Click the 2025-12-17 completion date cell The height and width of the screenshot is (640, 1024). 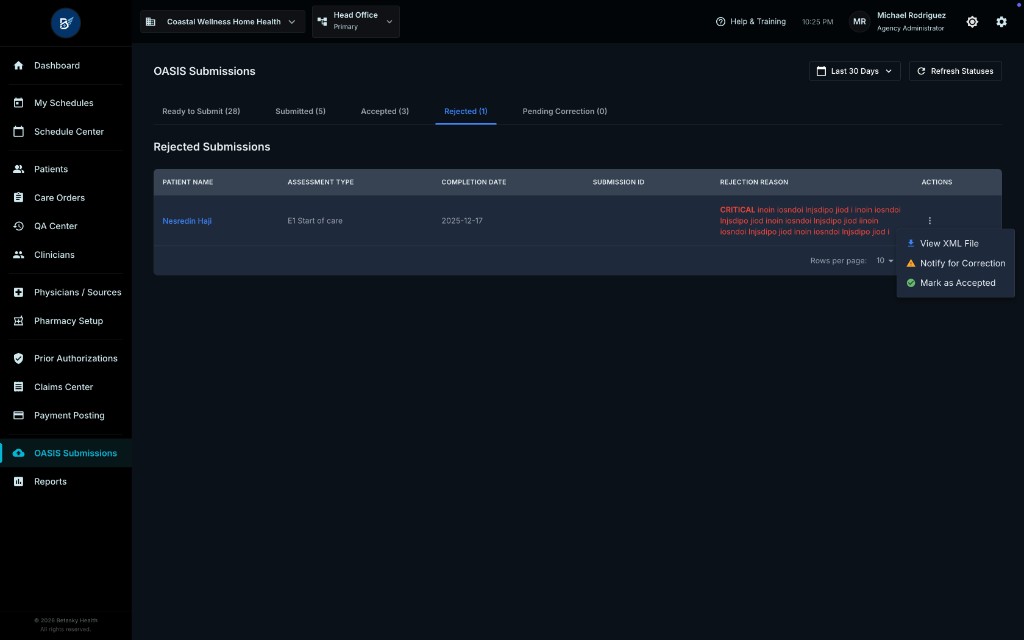[462, 221]
